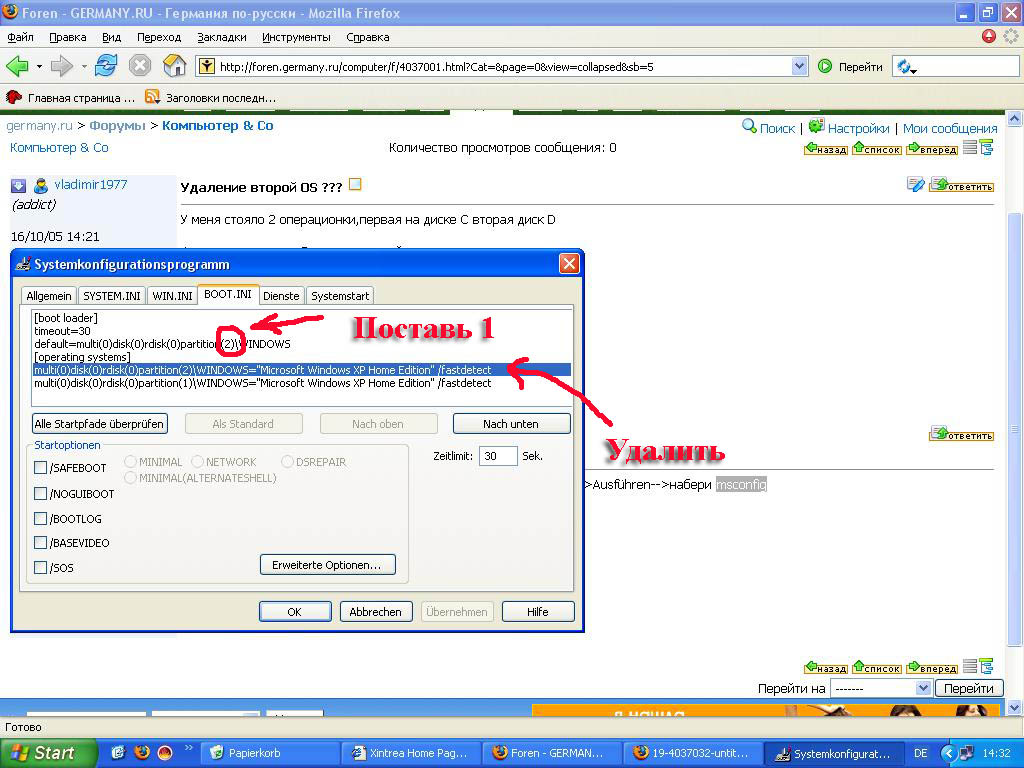Open the address bar URL dropdown
Image resolution: width=1024 pixels, height=768 pixels.
pyautogui.click(x=799, y=66)
